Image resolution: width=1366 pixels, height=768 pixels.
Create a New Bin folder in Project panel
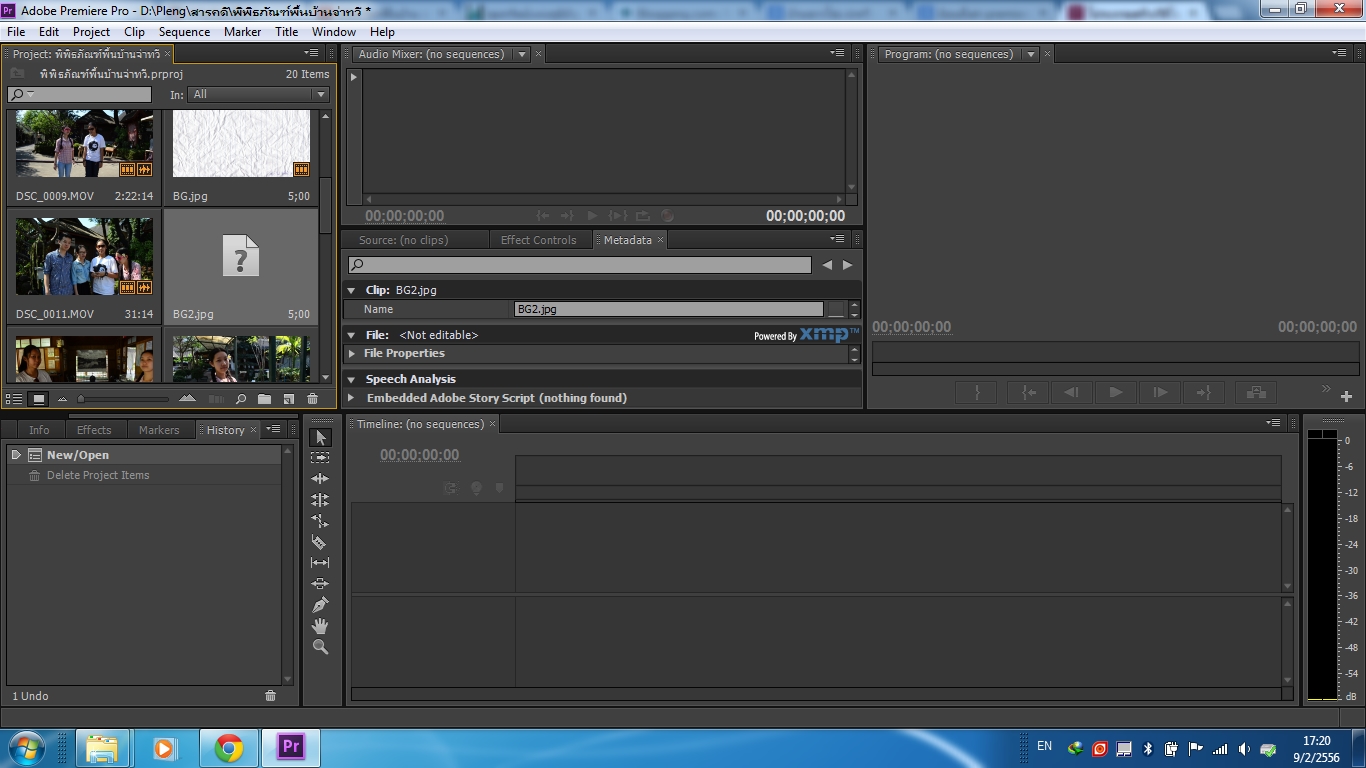click(x=264, y=399)
